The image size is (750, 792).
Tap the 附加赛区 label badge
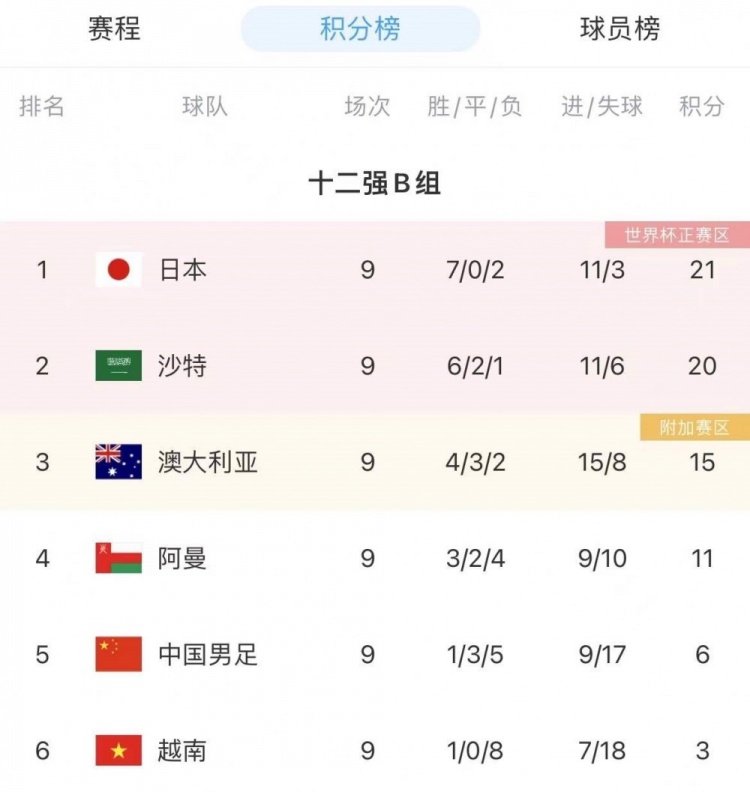click(695, 427)
